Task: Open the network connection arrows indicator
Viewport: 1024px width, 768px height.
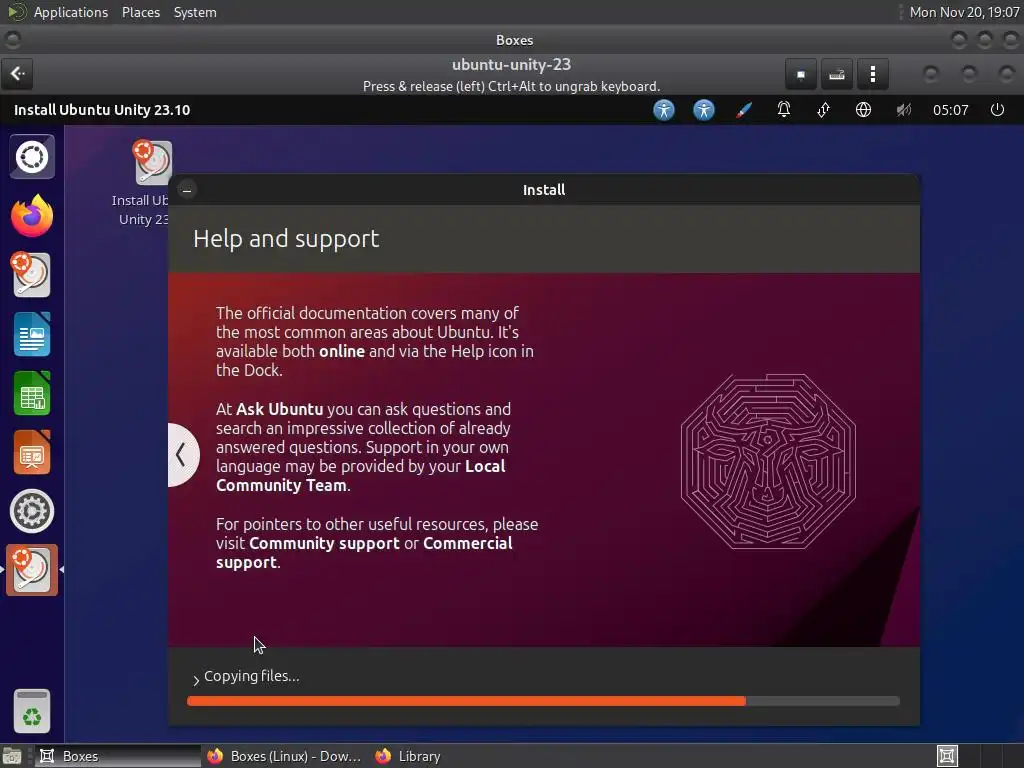Action: pos(824,110)
